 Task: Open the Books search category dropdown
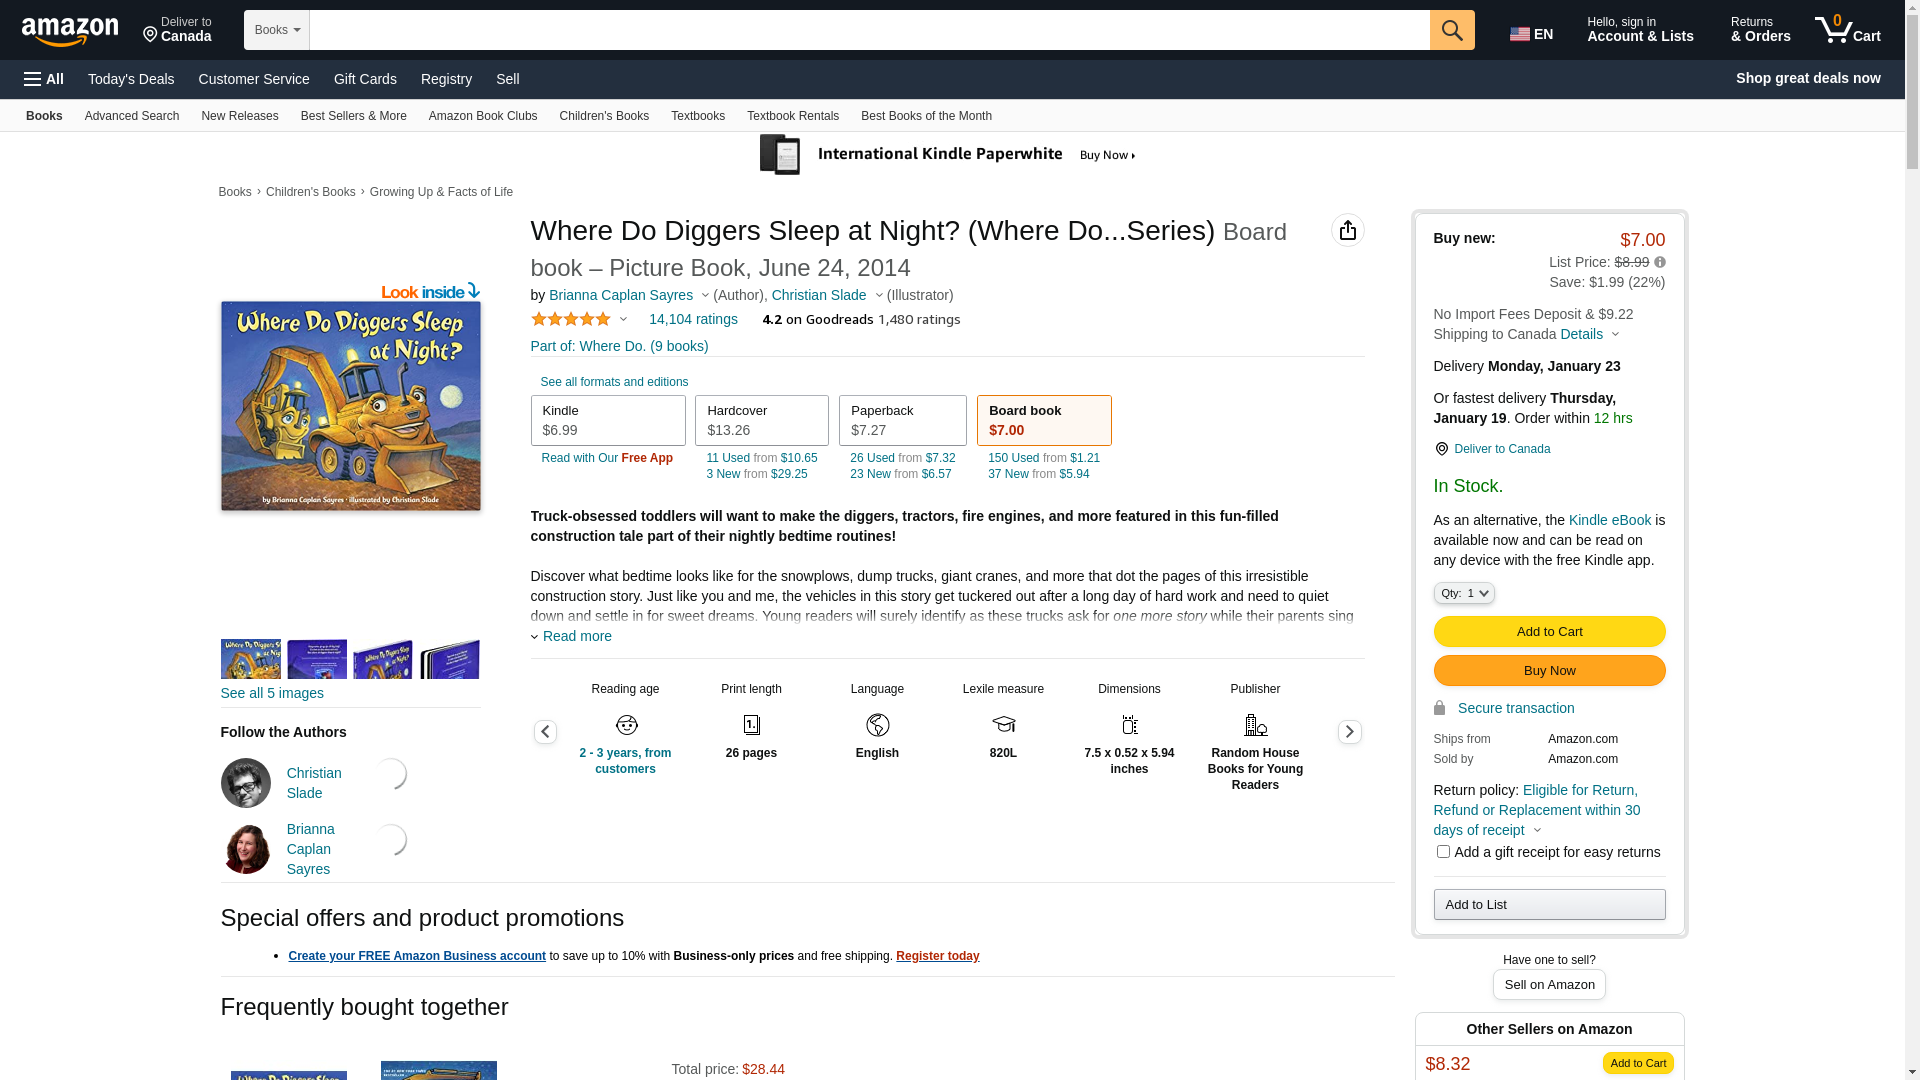click(x=277, y=30)
